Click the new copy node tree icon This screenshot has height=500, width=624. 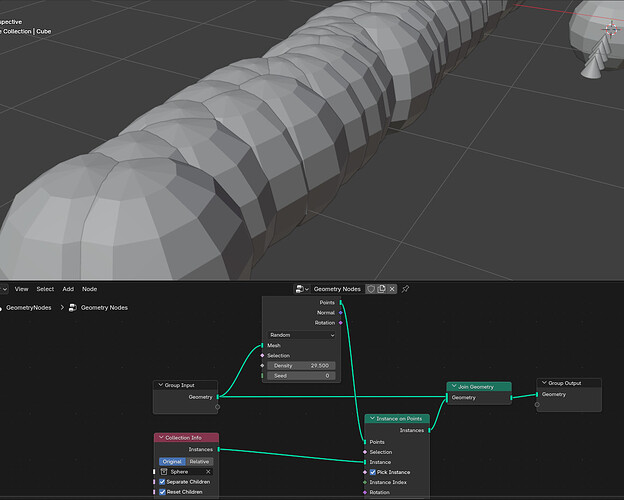[x=381, y=289]
